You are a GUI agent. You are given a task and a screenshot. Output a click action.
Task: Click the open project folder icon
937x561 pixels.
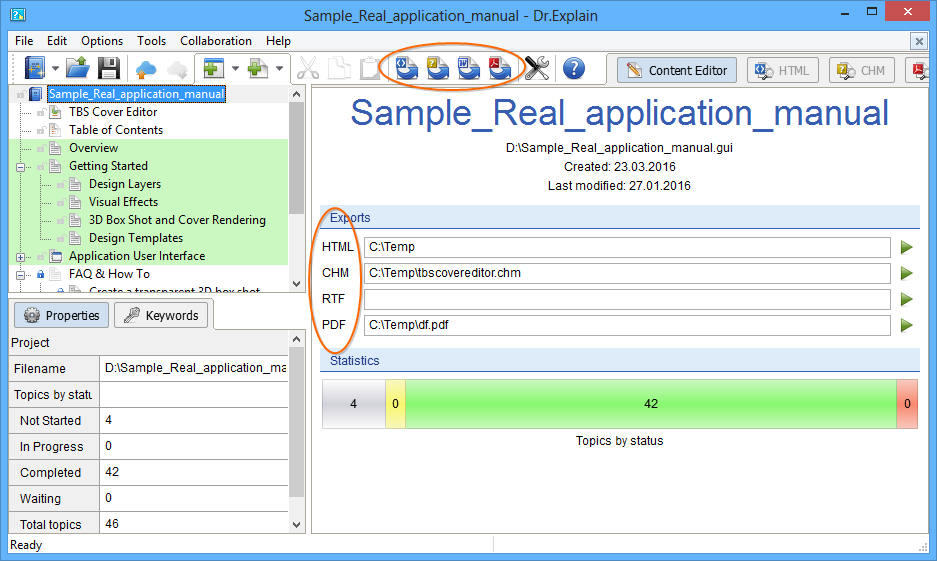78,68
